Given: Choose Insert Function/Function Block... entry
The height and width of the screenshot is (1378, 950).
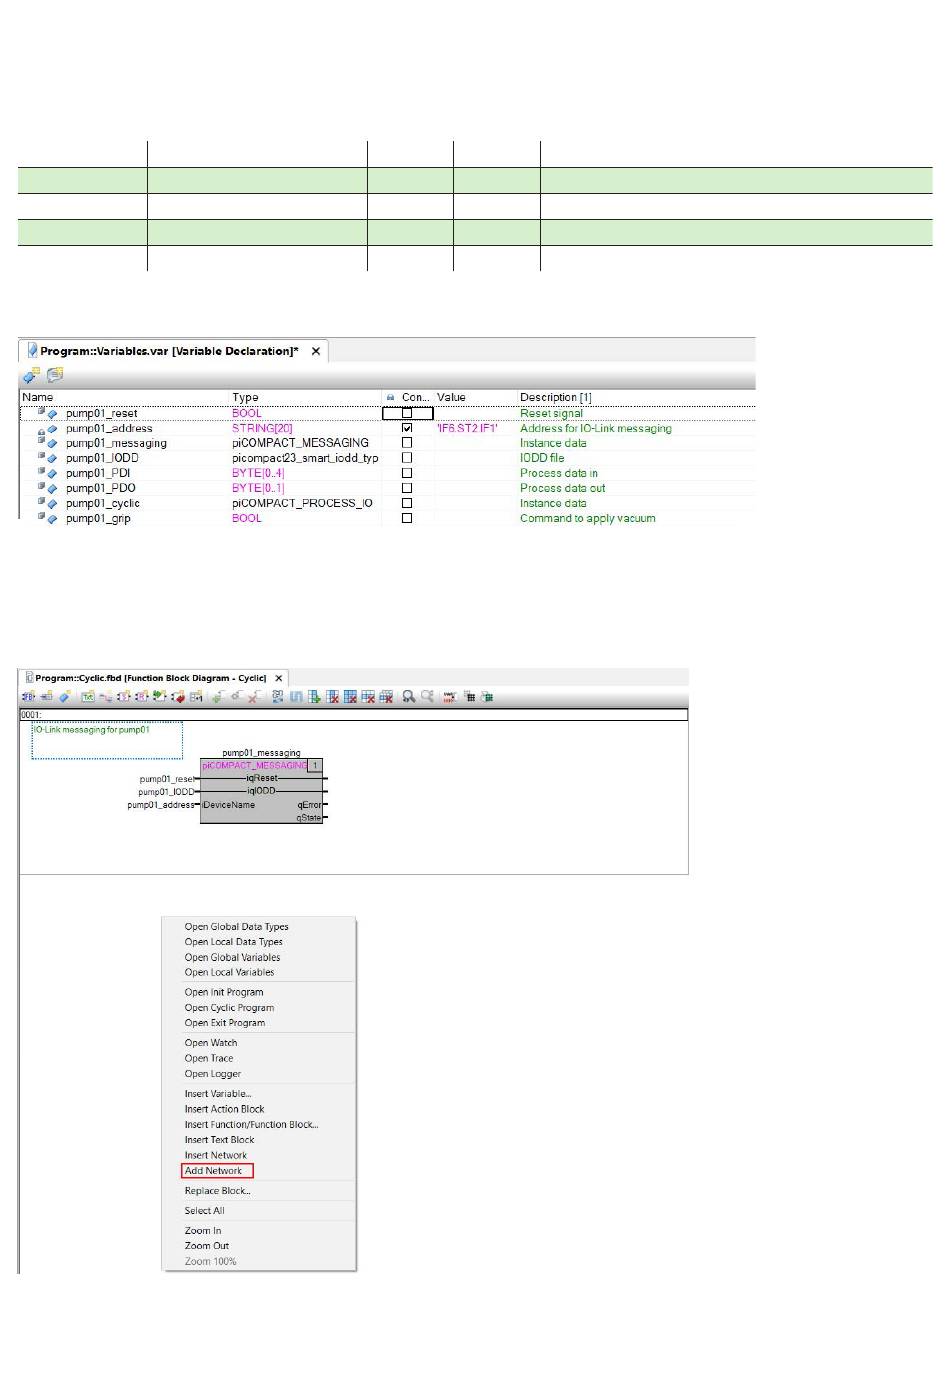Looking at the screenshot, I should tap(251, 1125).
